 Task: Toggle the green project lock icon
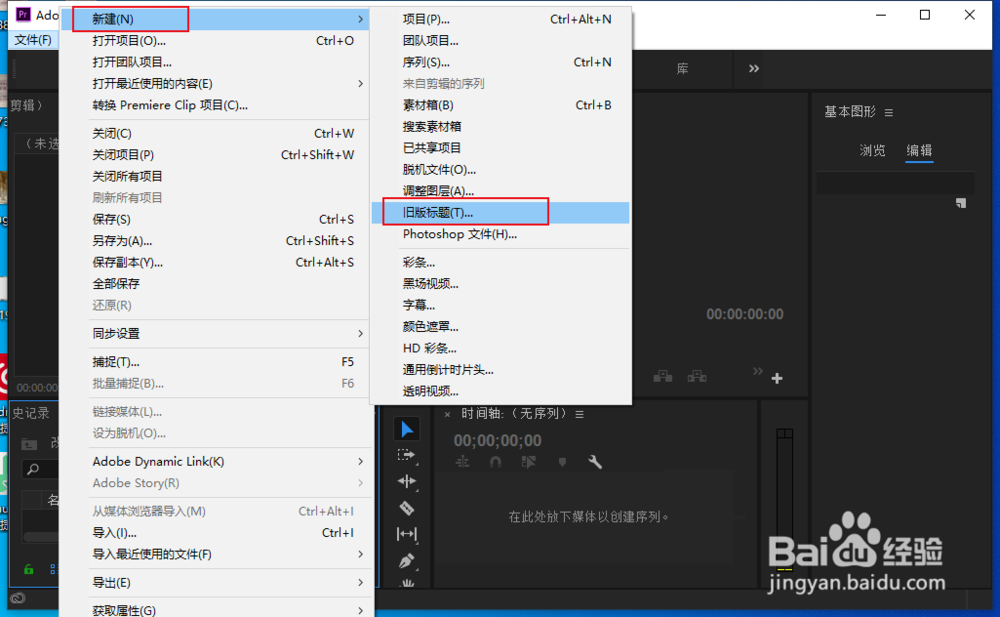pos(29,569)
